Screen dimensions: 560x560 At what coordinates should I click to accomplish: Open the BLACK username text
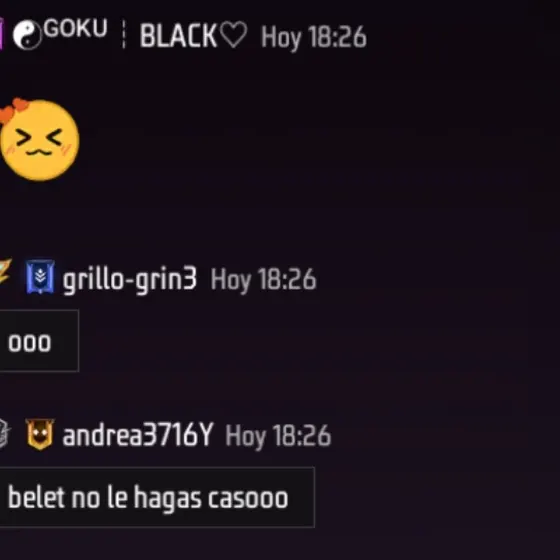pos(178,36)
